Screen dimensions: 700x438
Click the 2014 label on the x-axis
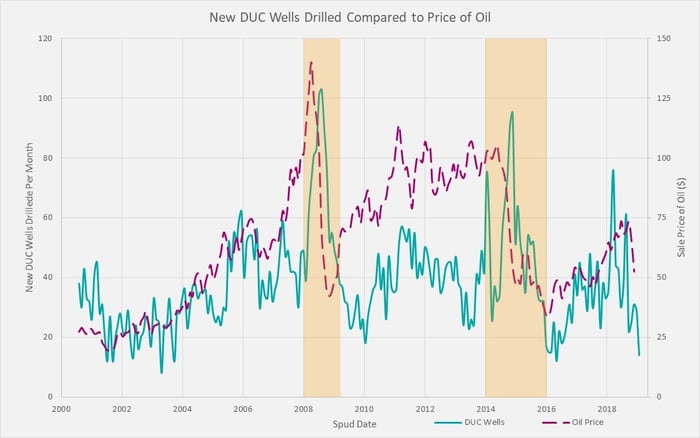click(486, 409)
